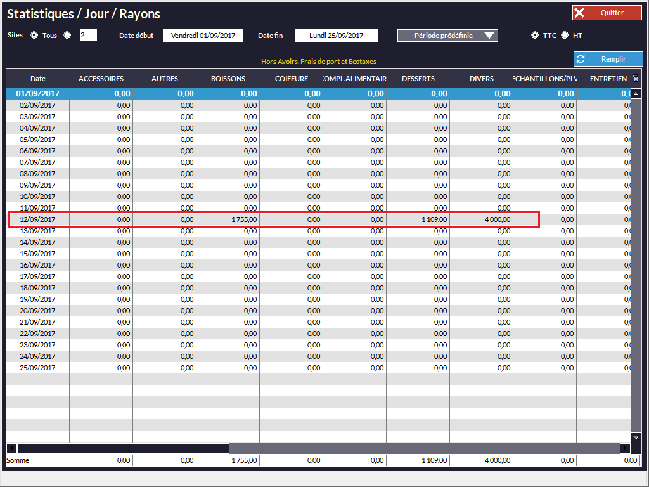649x487 pixels.
Task: Click the Date column header
Action: coord(38,78)
